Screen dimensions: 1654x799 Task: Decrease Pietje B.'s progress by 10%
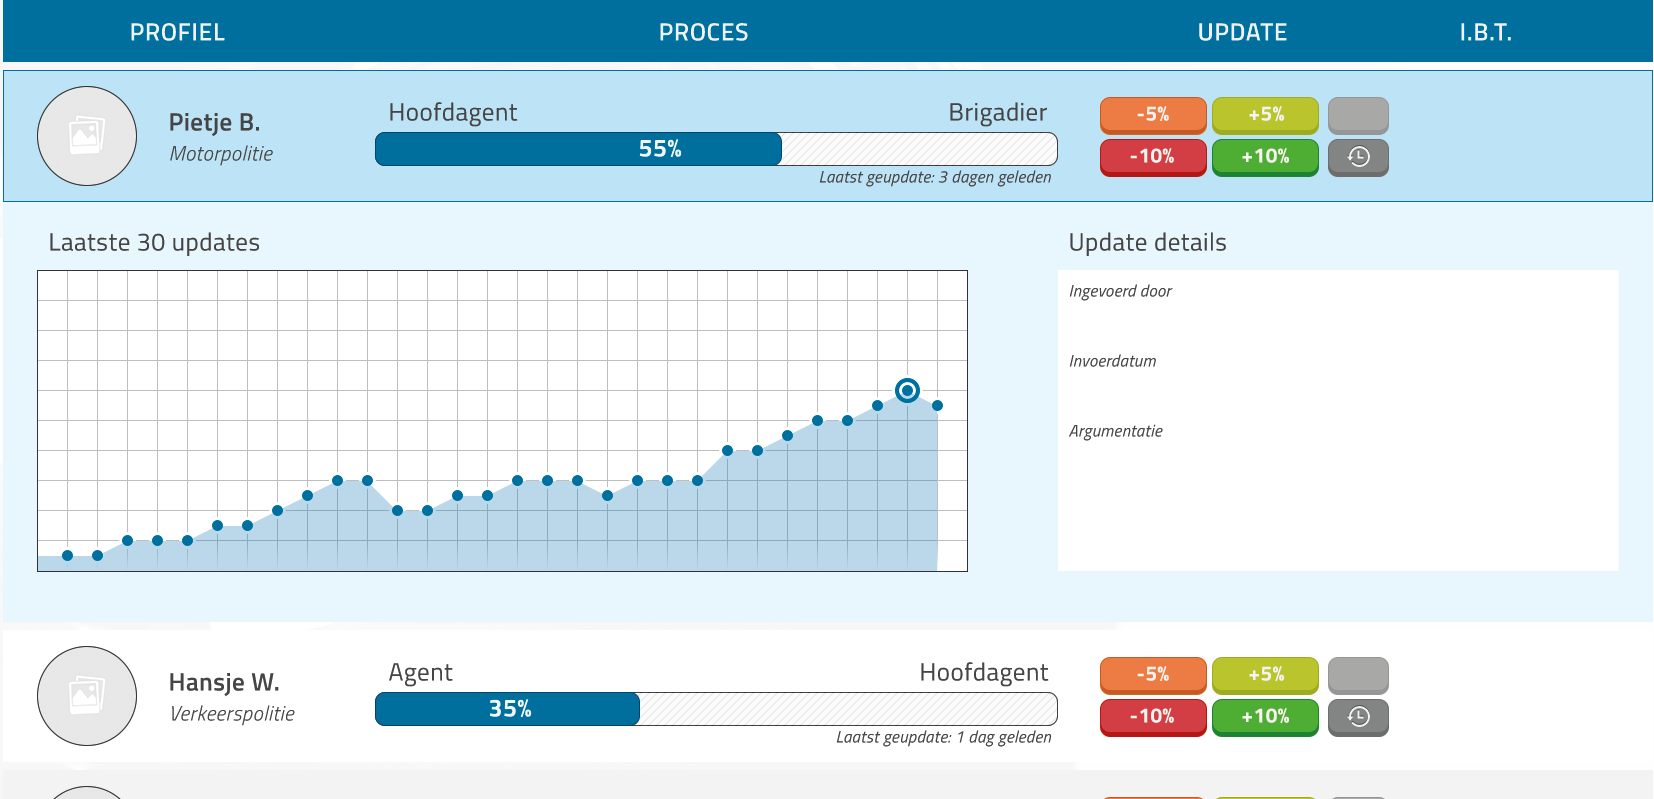[1152, 157]
